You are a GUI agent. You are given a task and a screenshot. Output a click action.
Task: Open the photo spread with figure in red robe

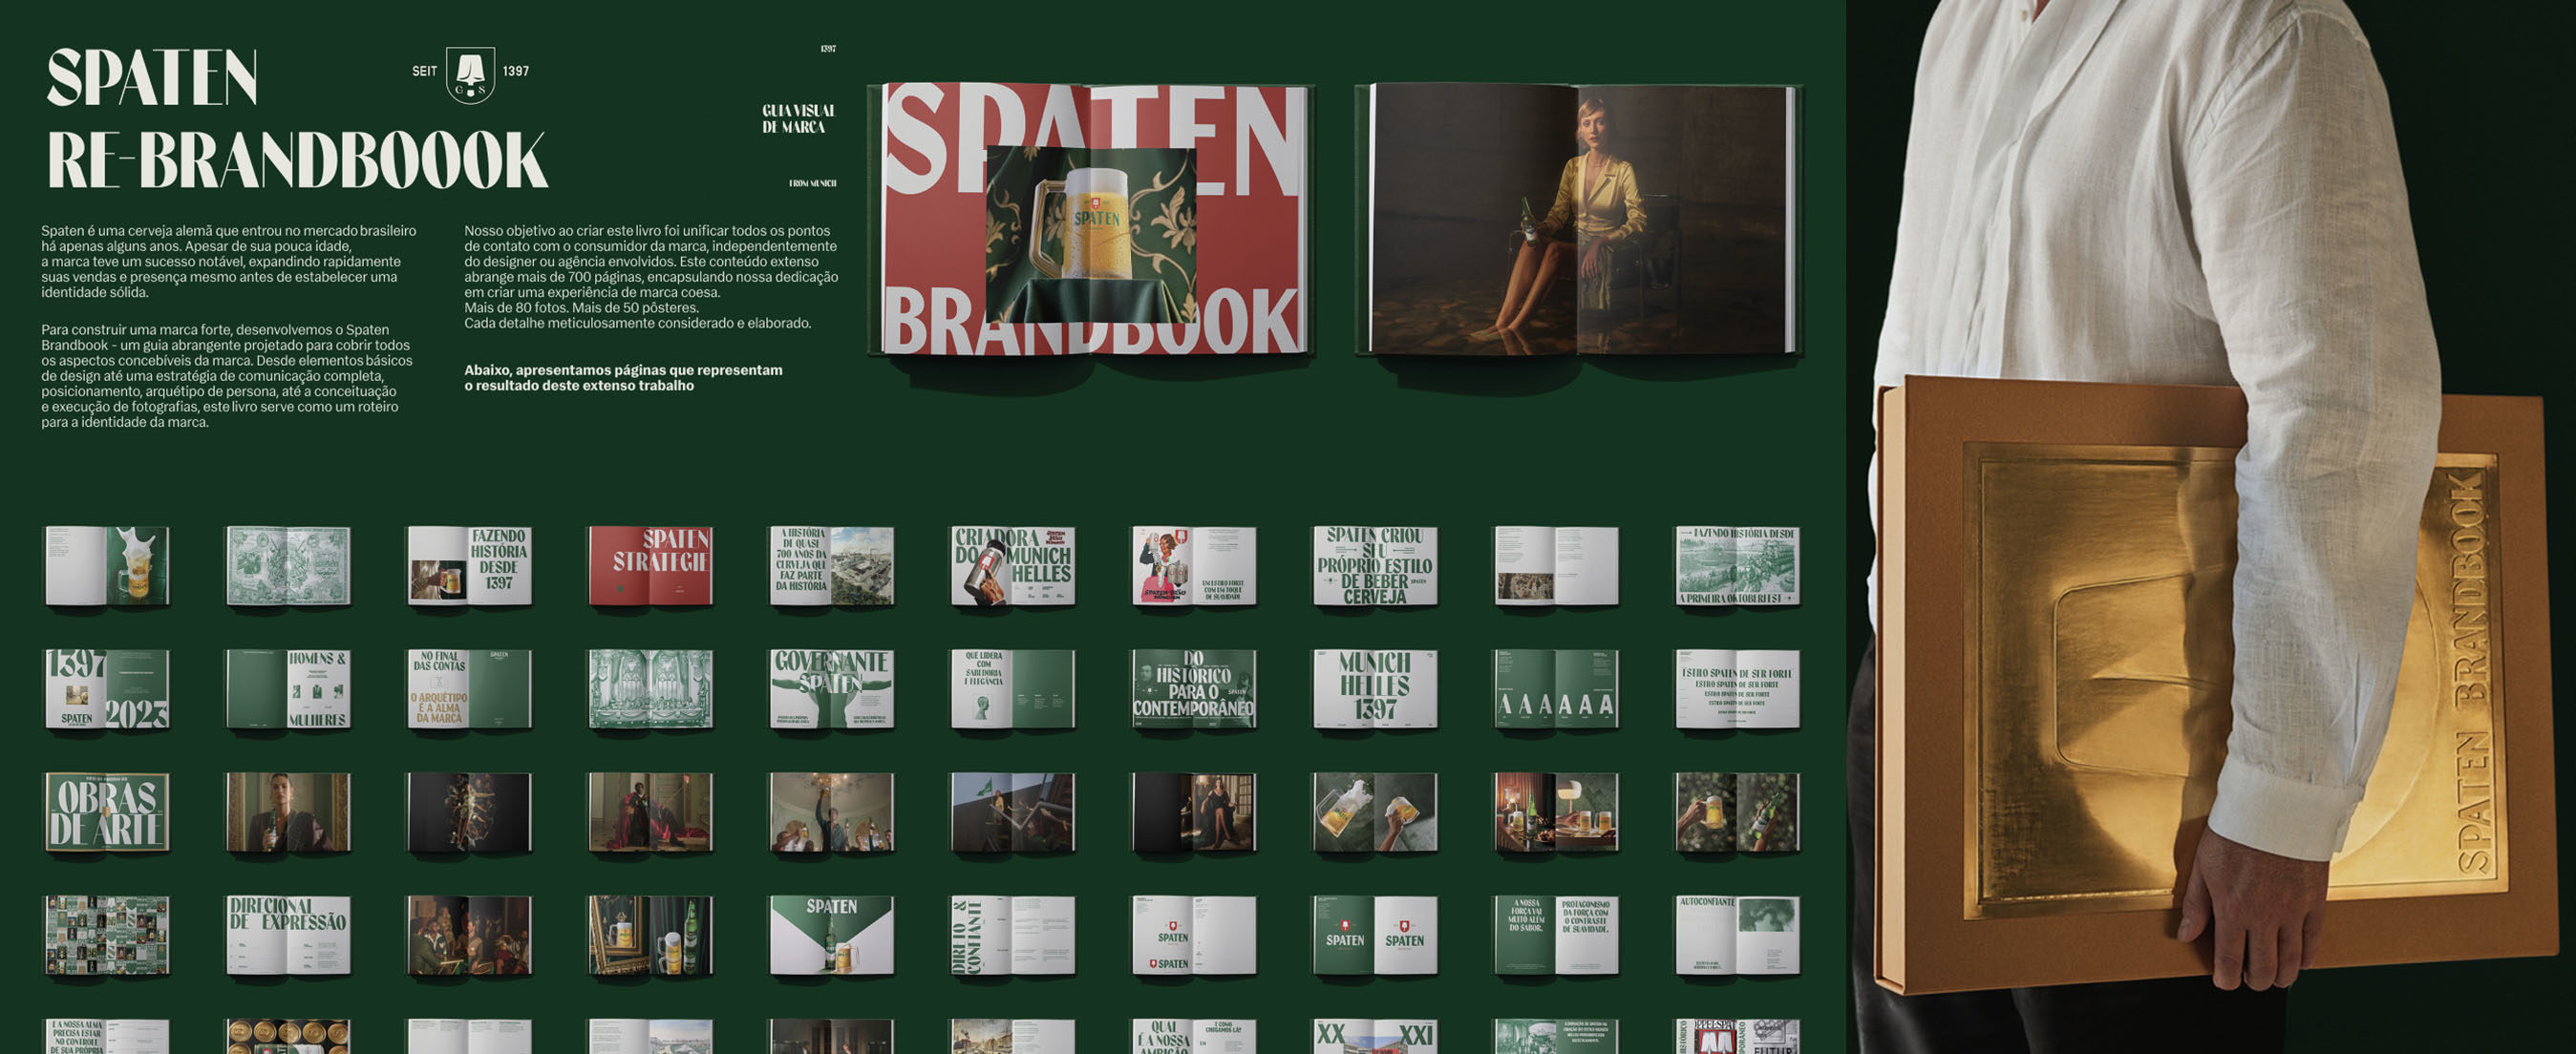[x=650, y=812]
